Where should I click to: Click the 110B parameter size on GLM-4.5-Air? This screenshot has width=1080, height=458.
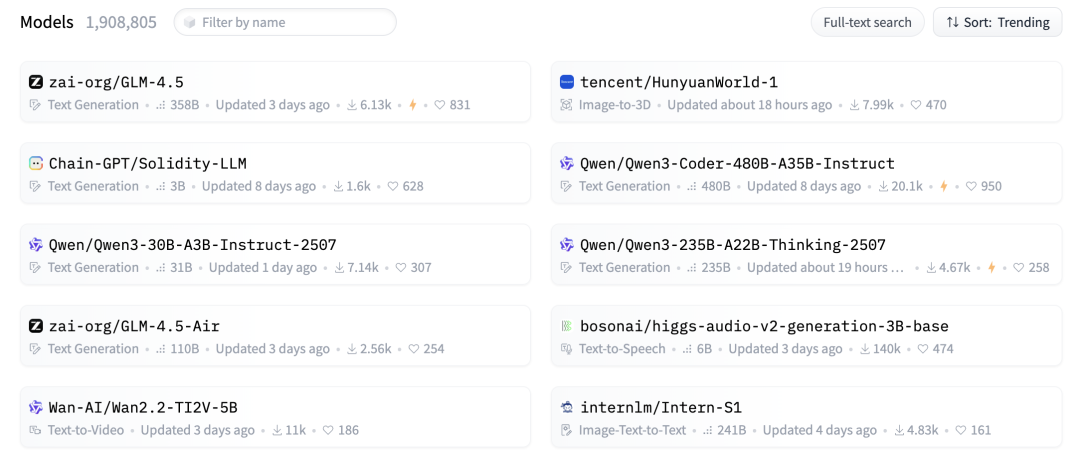tap(185, 349)
